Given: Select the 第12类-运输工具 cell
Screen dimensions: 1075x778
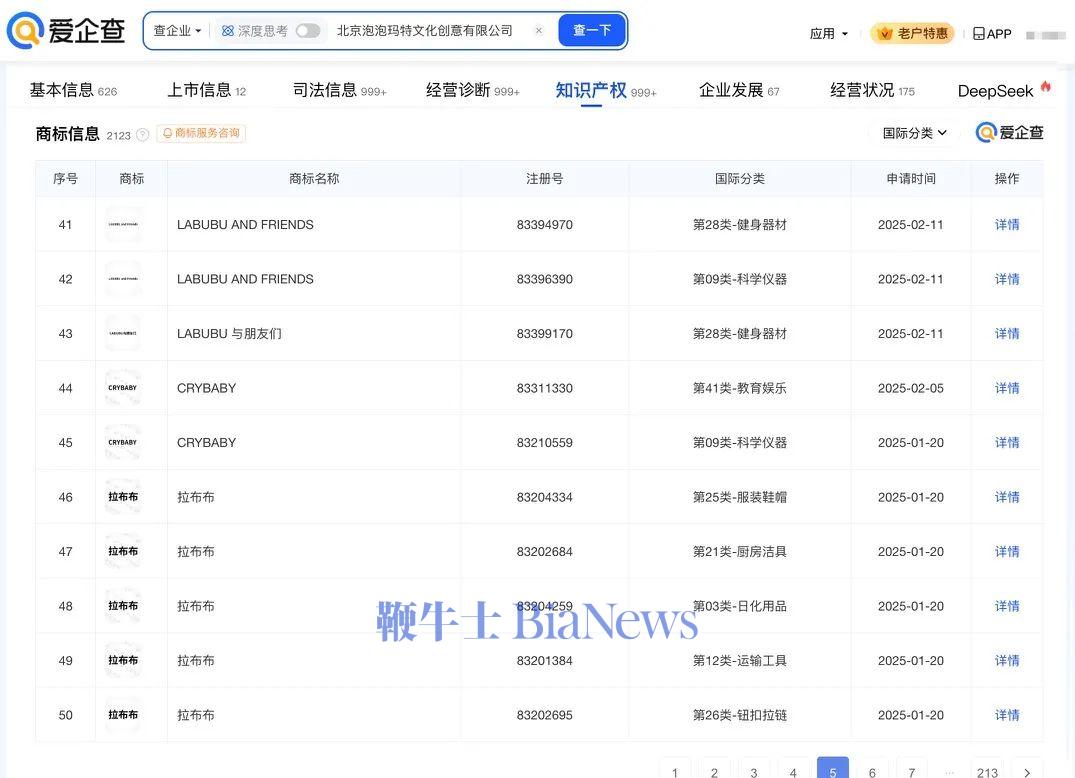Looking at the screenshot, I should click(x=739, y=660).
